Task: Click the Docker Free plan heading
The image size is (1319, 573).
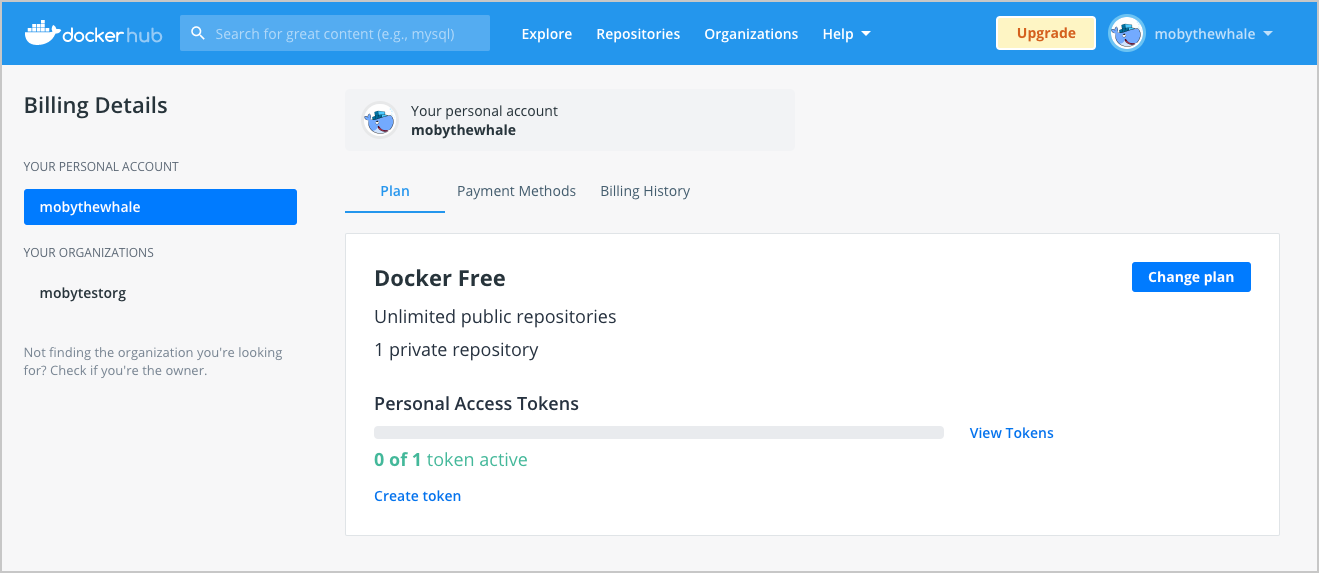Action: coord(440,278)
